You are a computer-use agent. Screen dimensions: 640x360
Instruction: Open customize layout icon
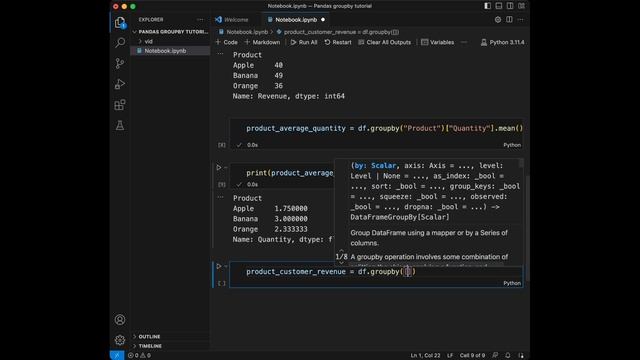522,6
